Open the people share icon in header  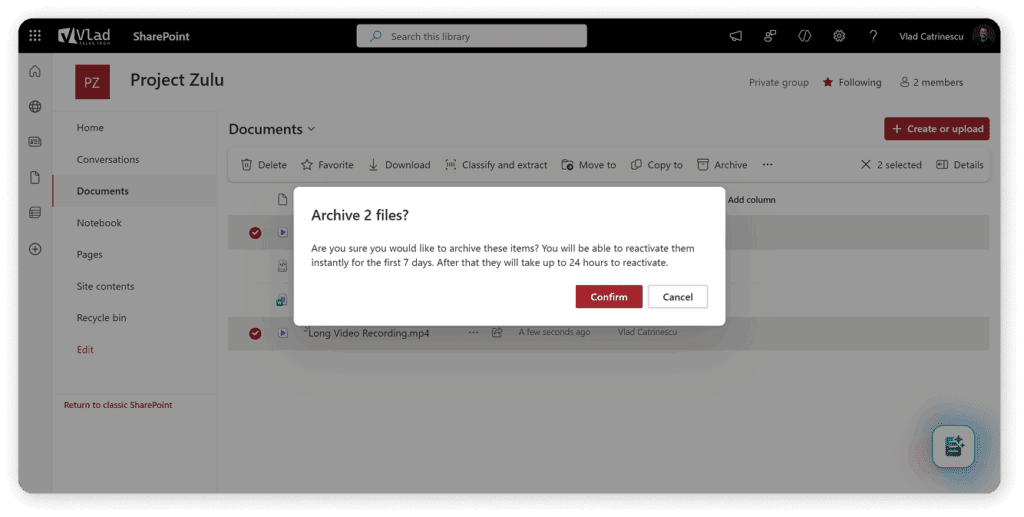pos(770,37)
